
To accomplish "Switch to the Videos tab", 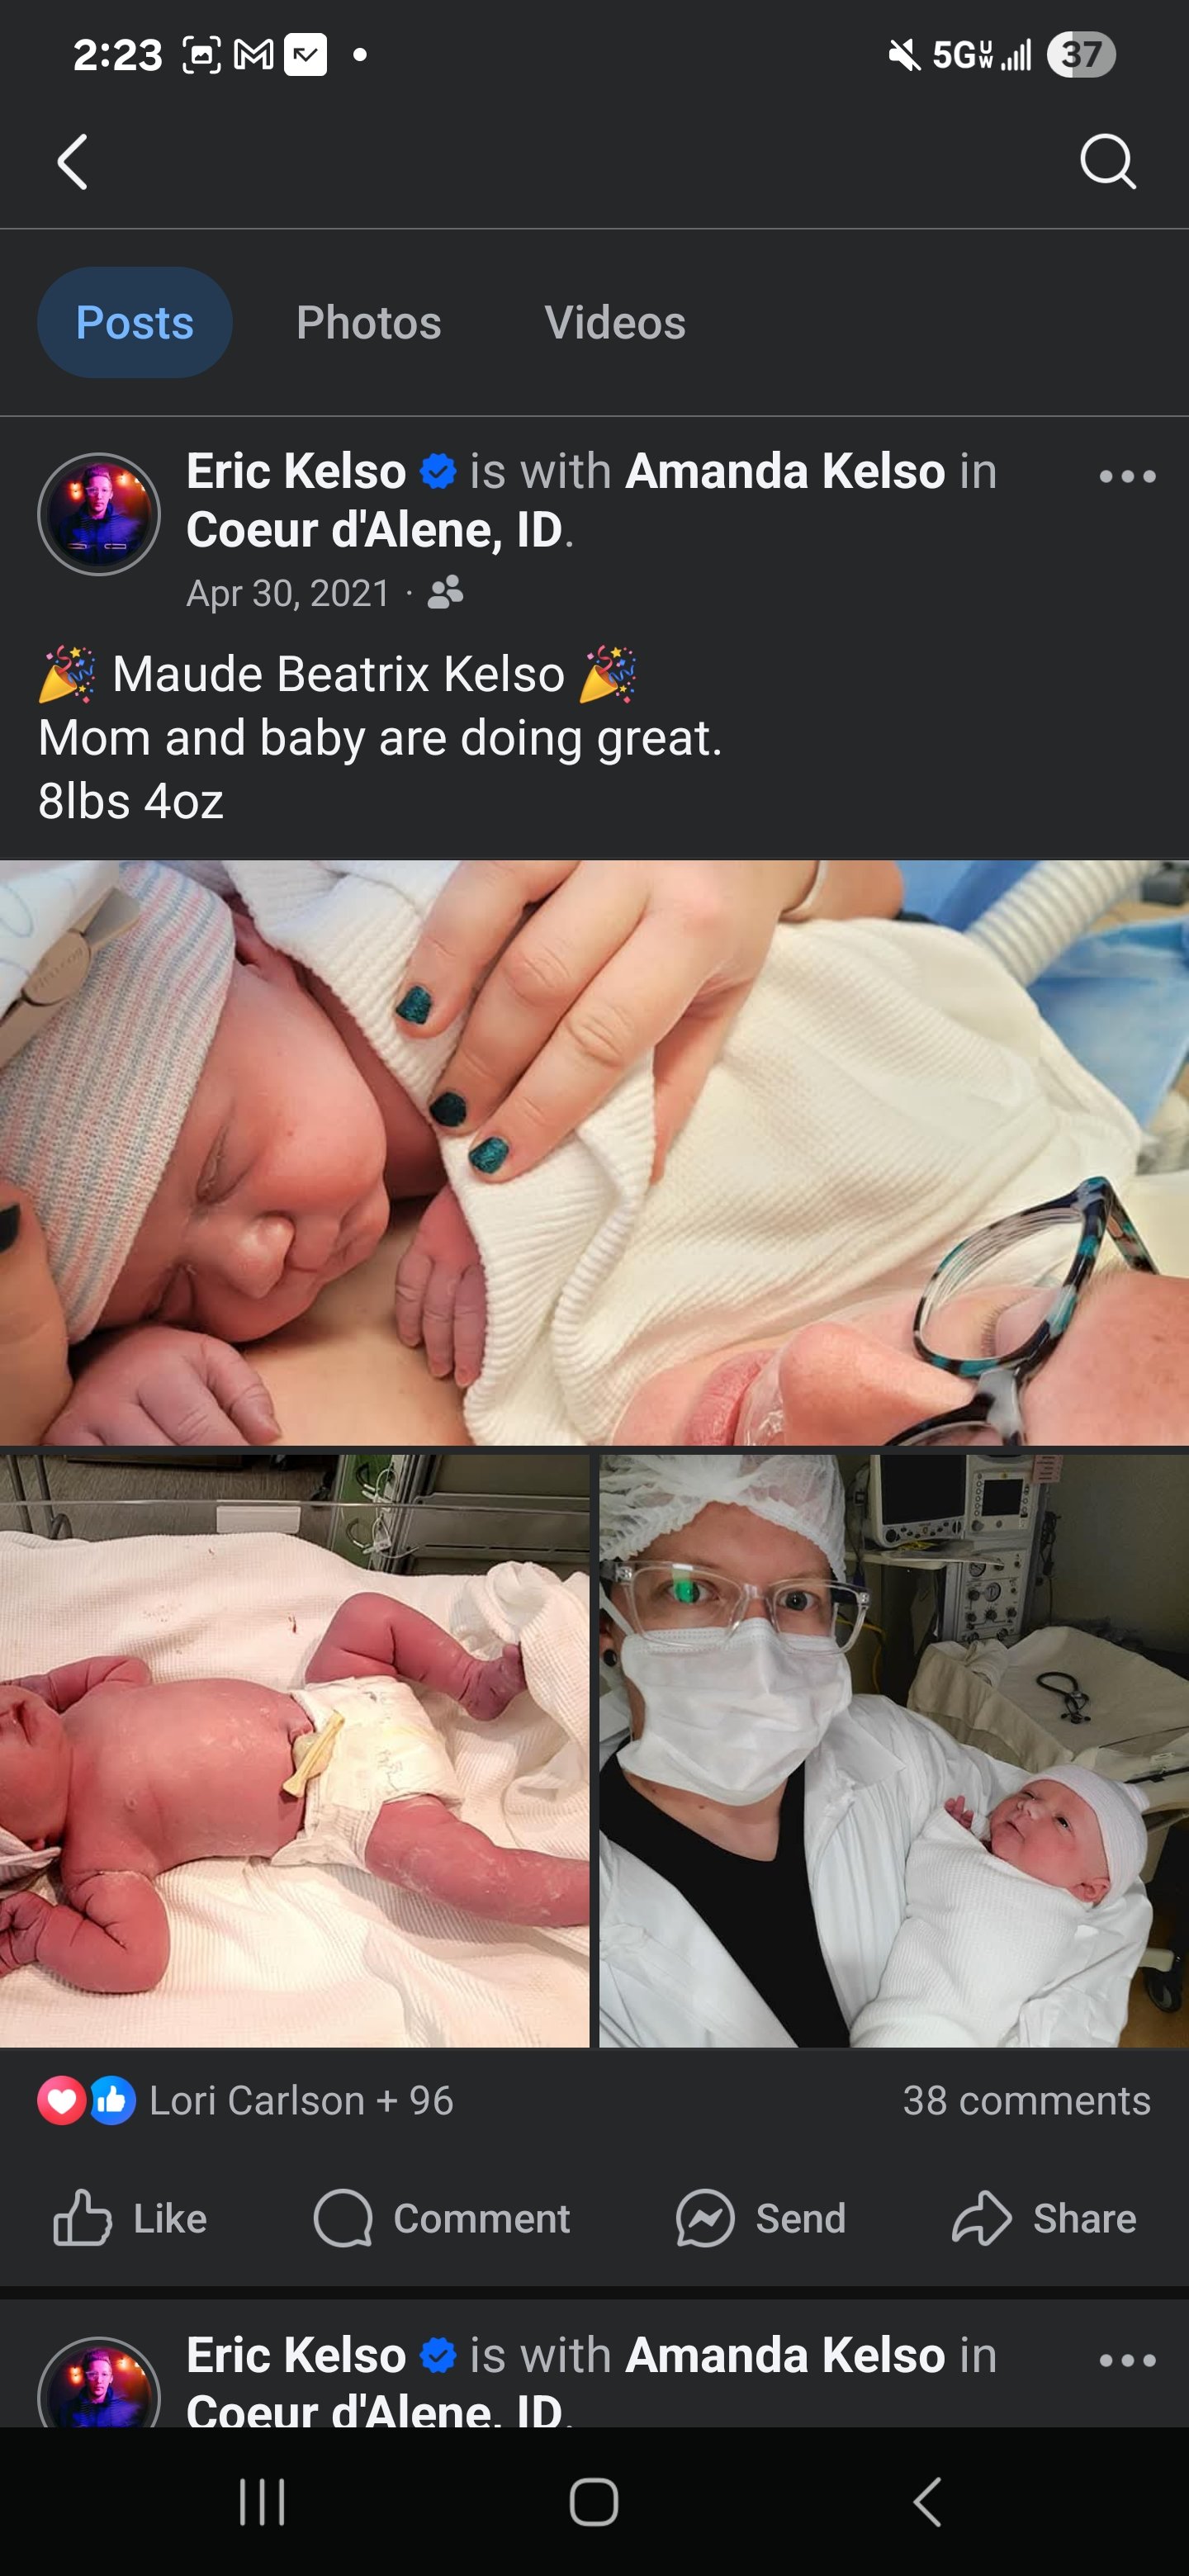I will [615, 322].
